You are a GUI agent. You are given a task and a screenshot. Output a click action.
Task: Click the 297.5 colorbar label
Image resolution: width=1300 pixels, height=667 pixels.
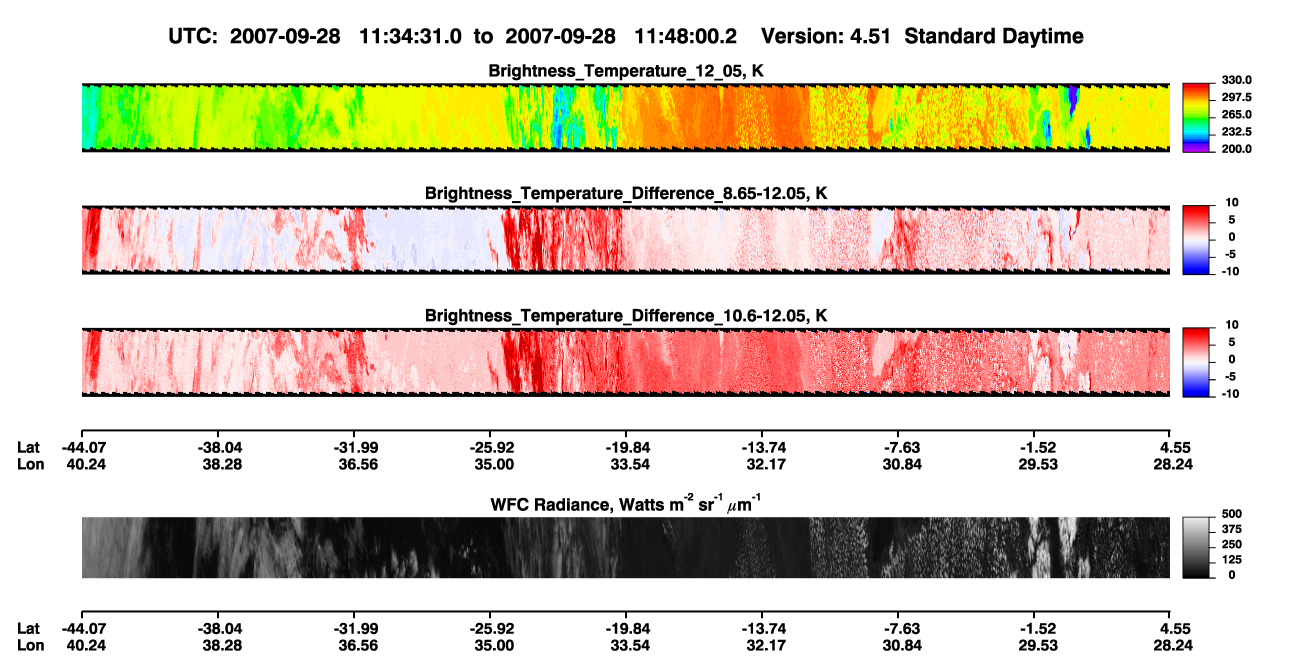tap(1237, 98)
